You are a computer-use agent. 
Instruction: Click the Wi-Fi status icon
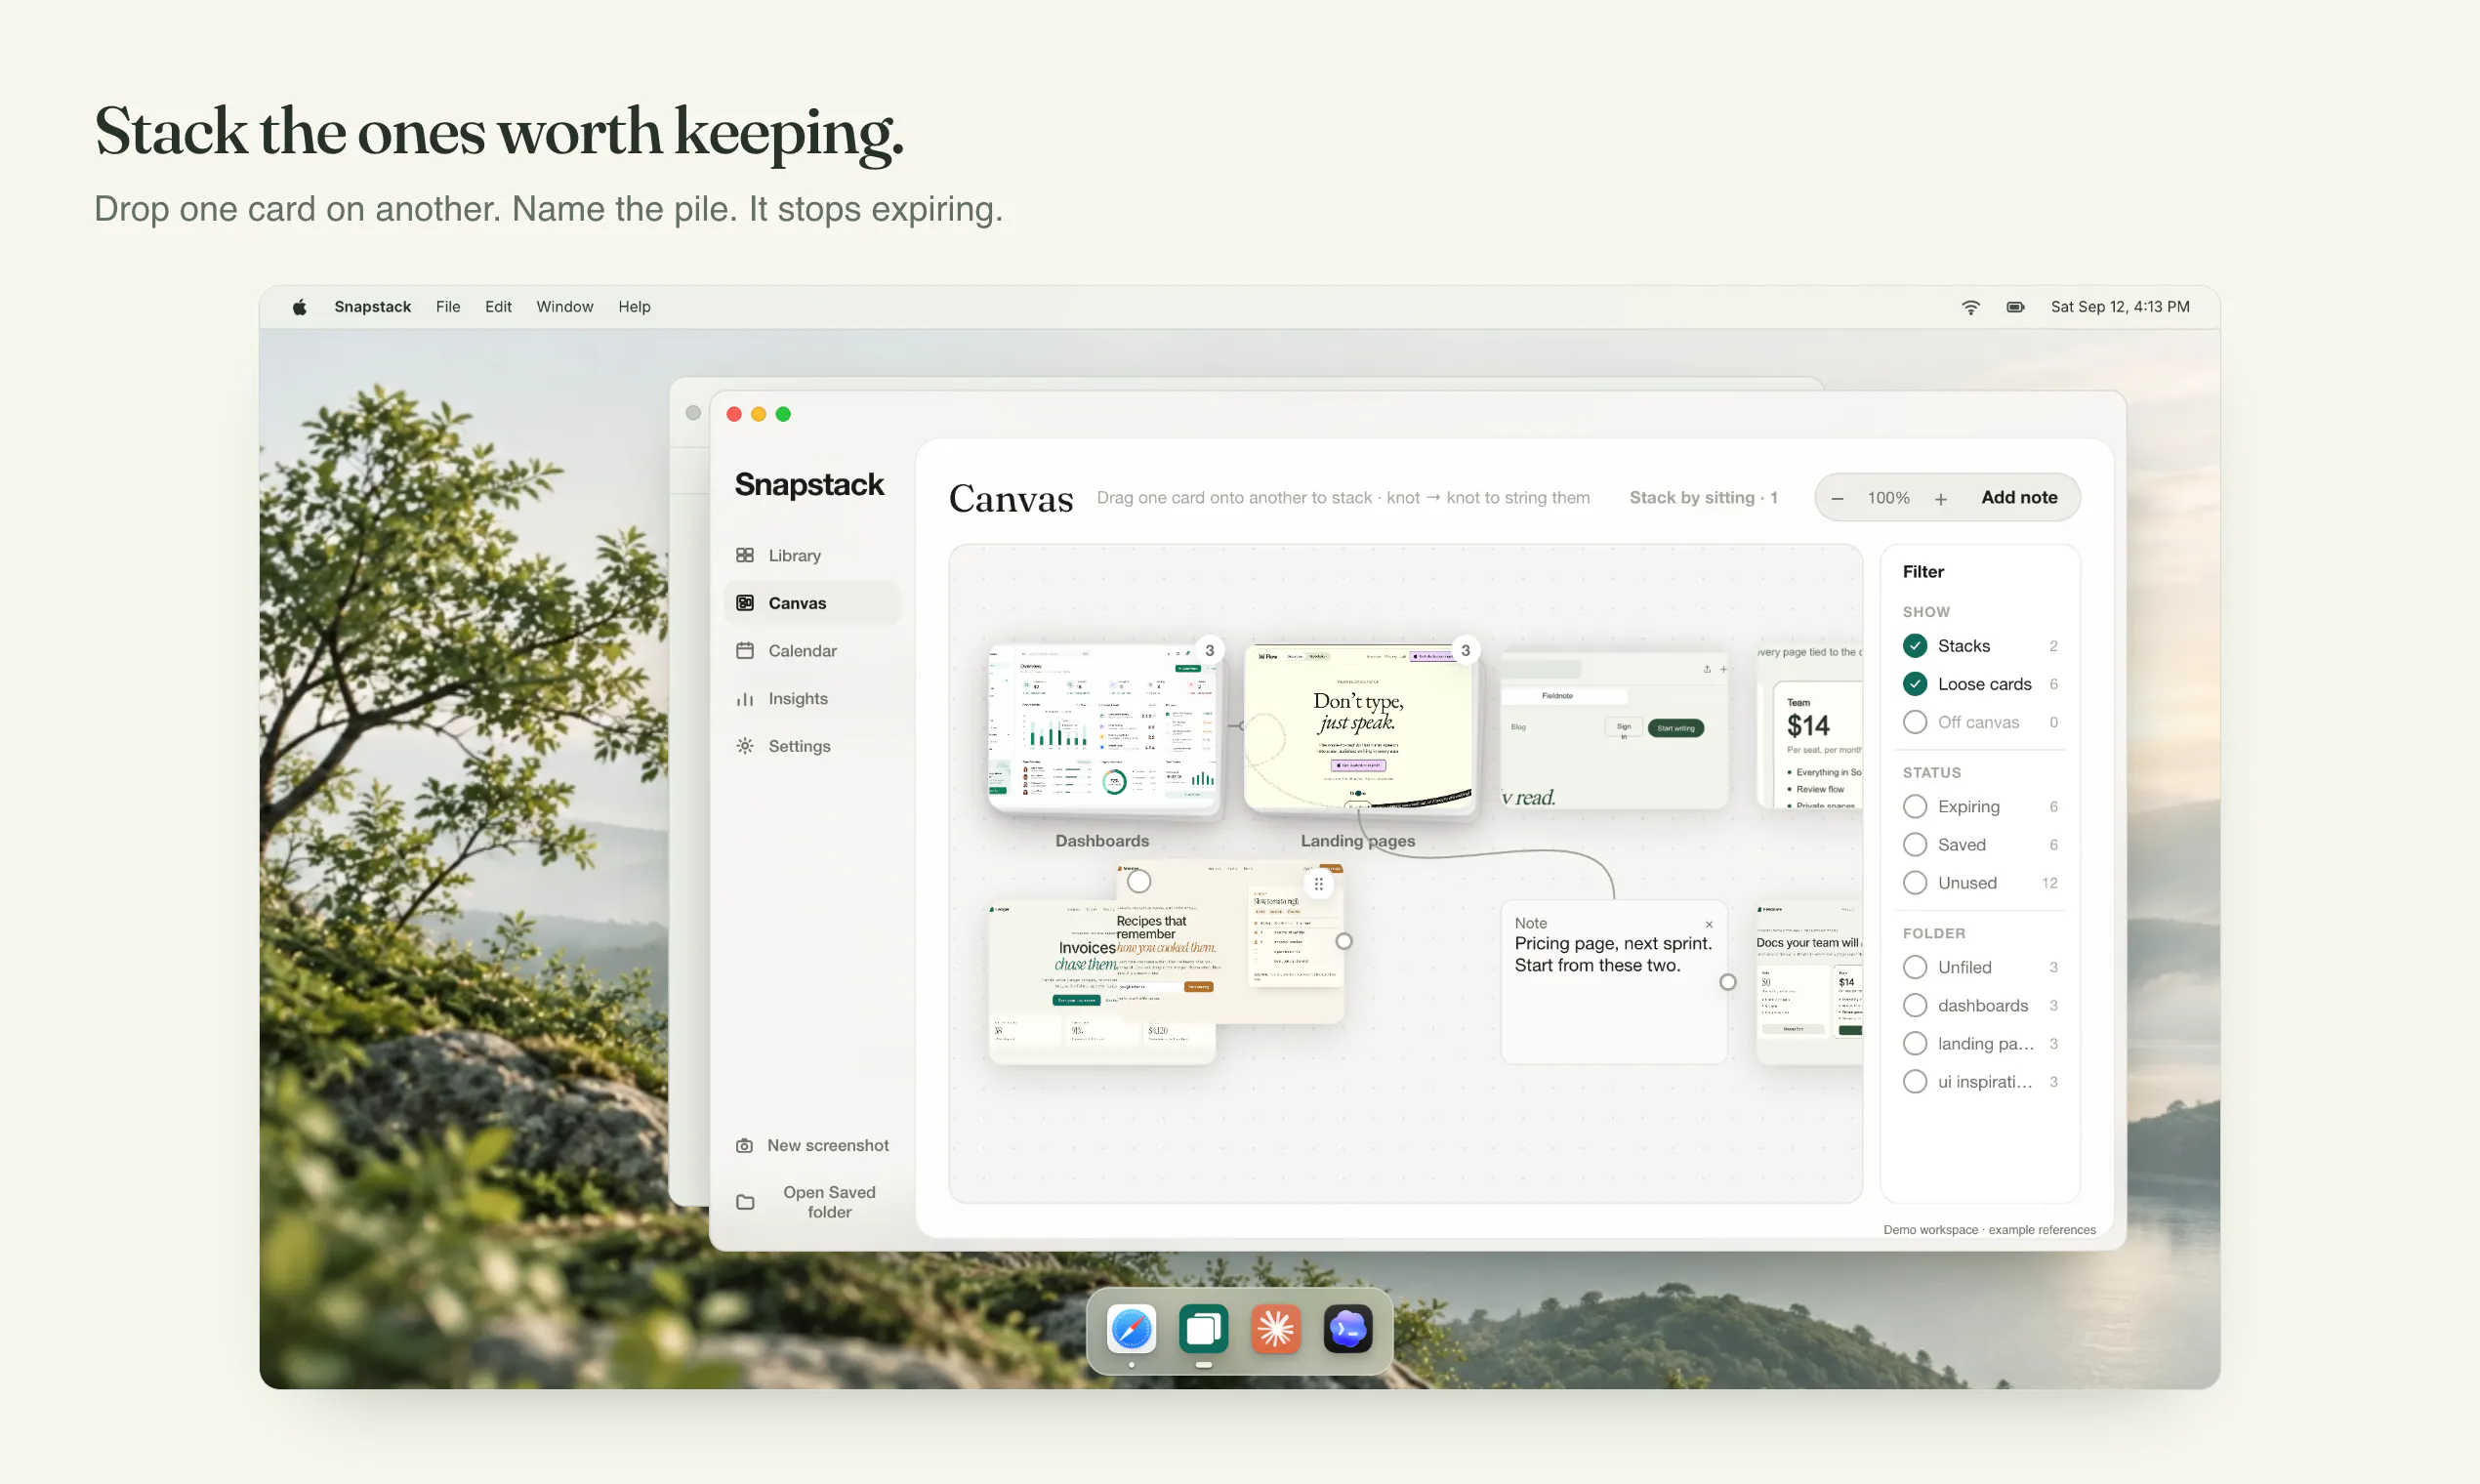1970,307
